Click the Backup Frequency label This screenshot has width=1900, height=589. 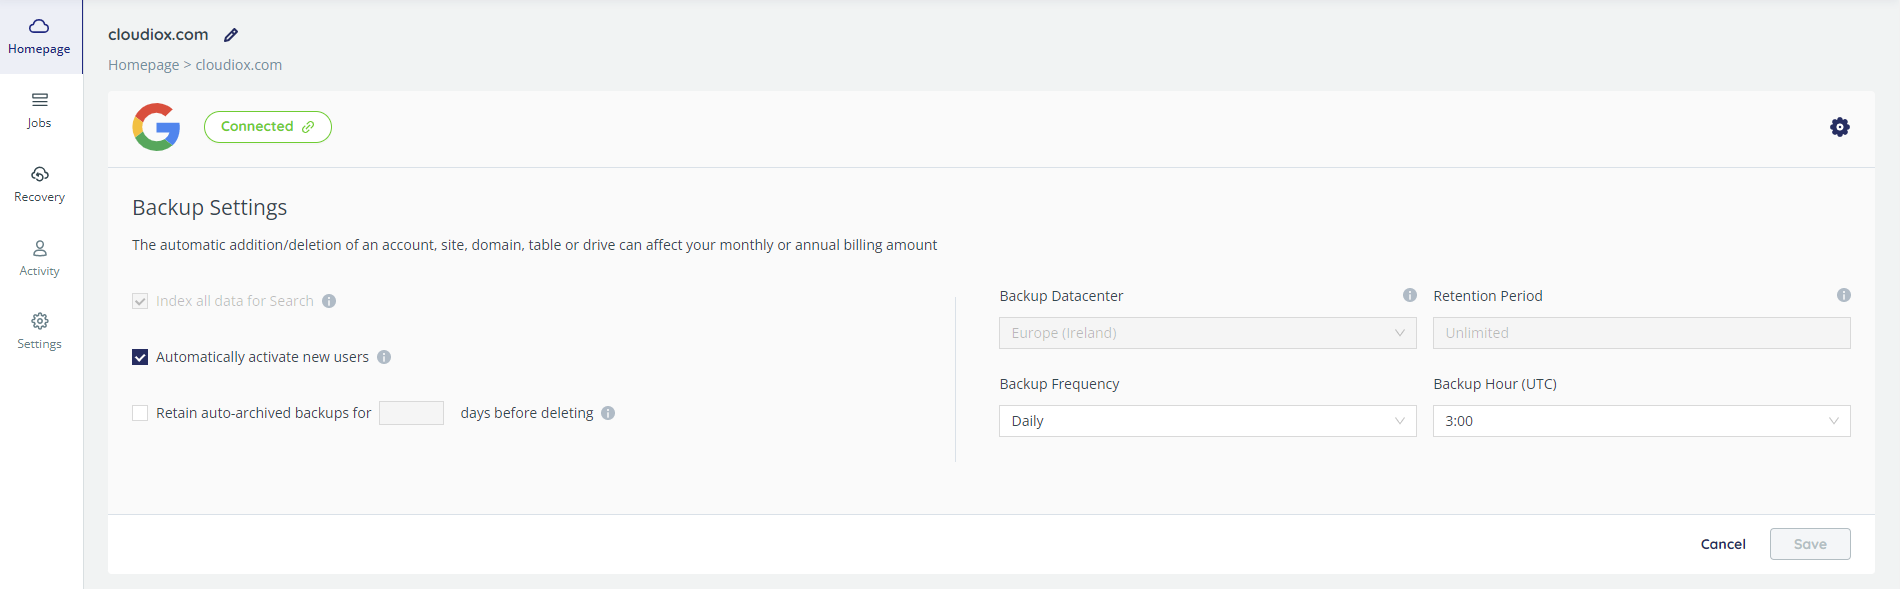click(x=1059, y=384)
